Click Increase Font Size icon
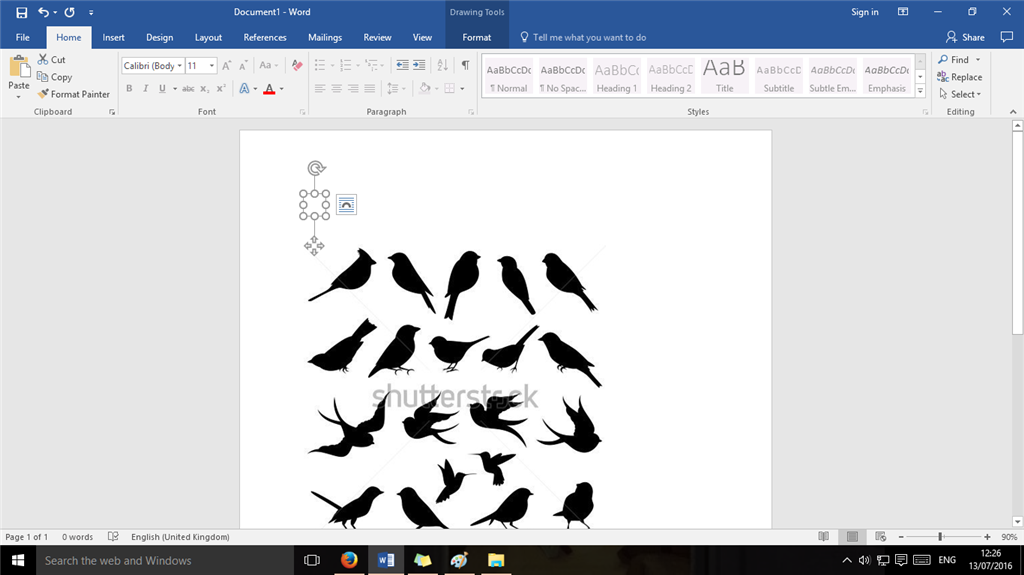 (x=226, y=66)
